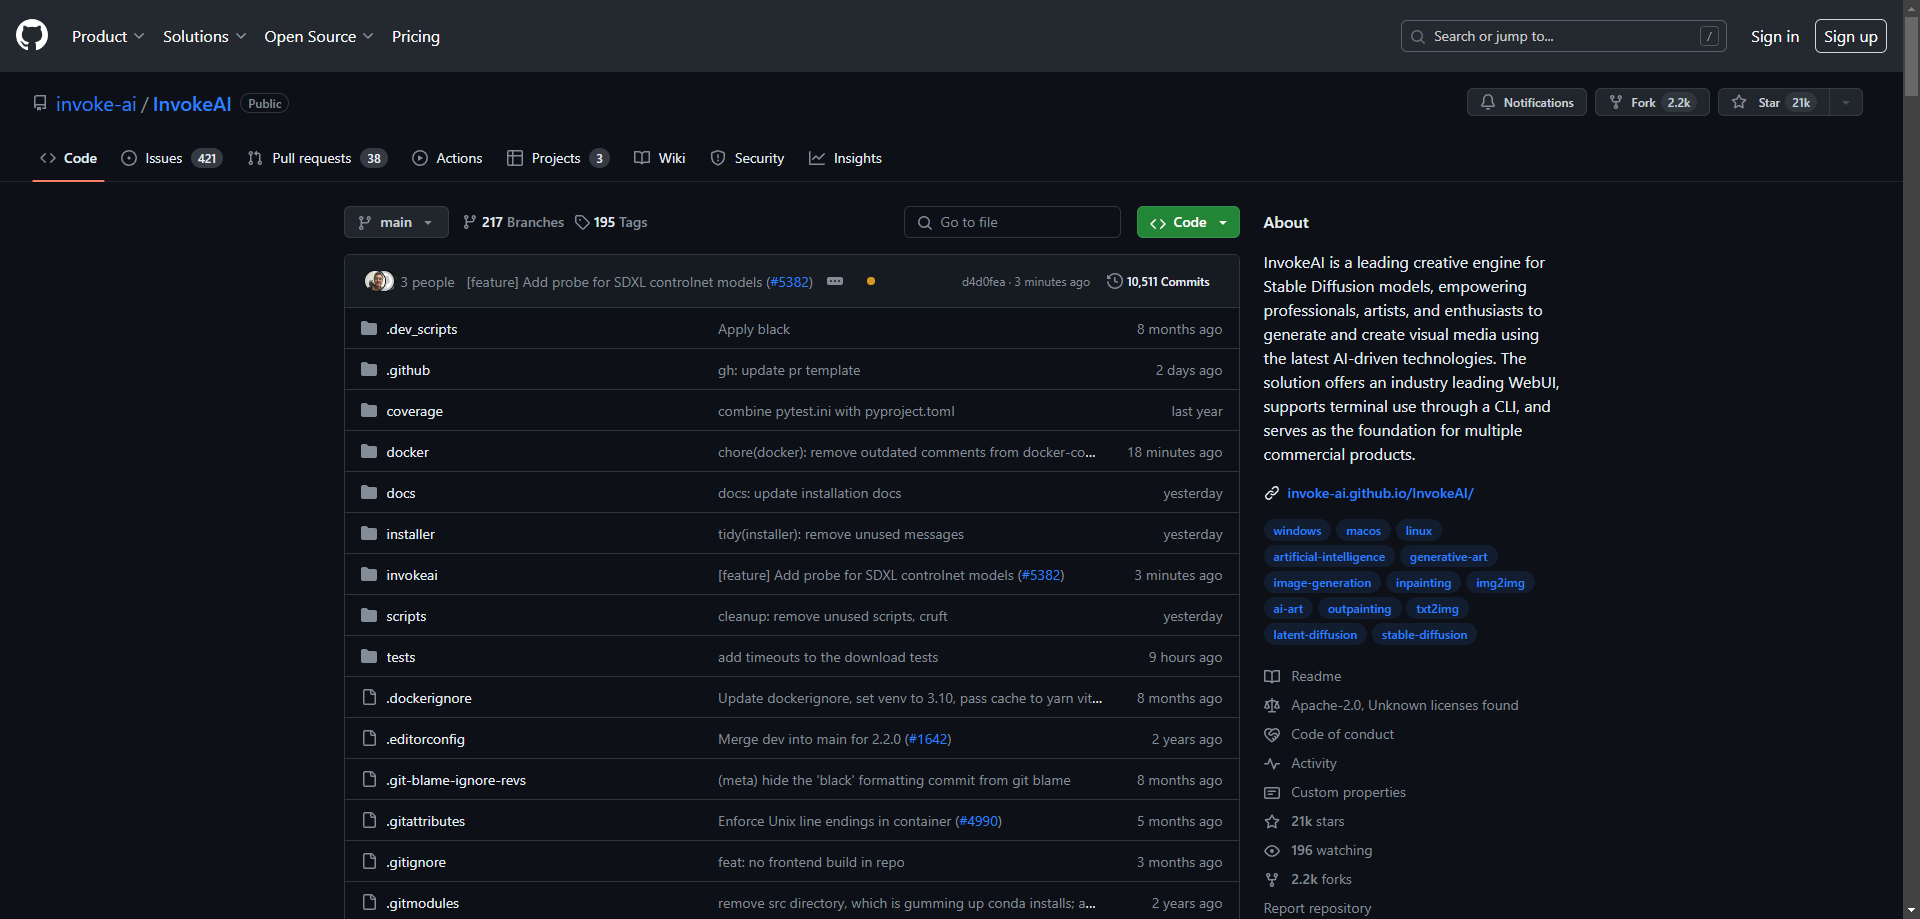Screen dimensions: 1920x919
Task: Open 'add timeouts to the download tests' commit
Action: tap(828, 657)
